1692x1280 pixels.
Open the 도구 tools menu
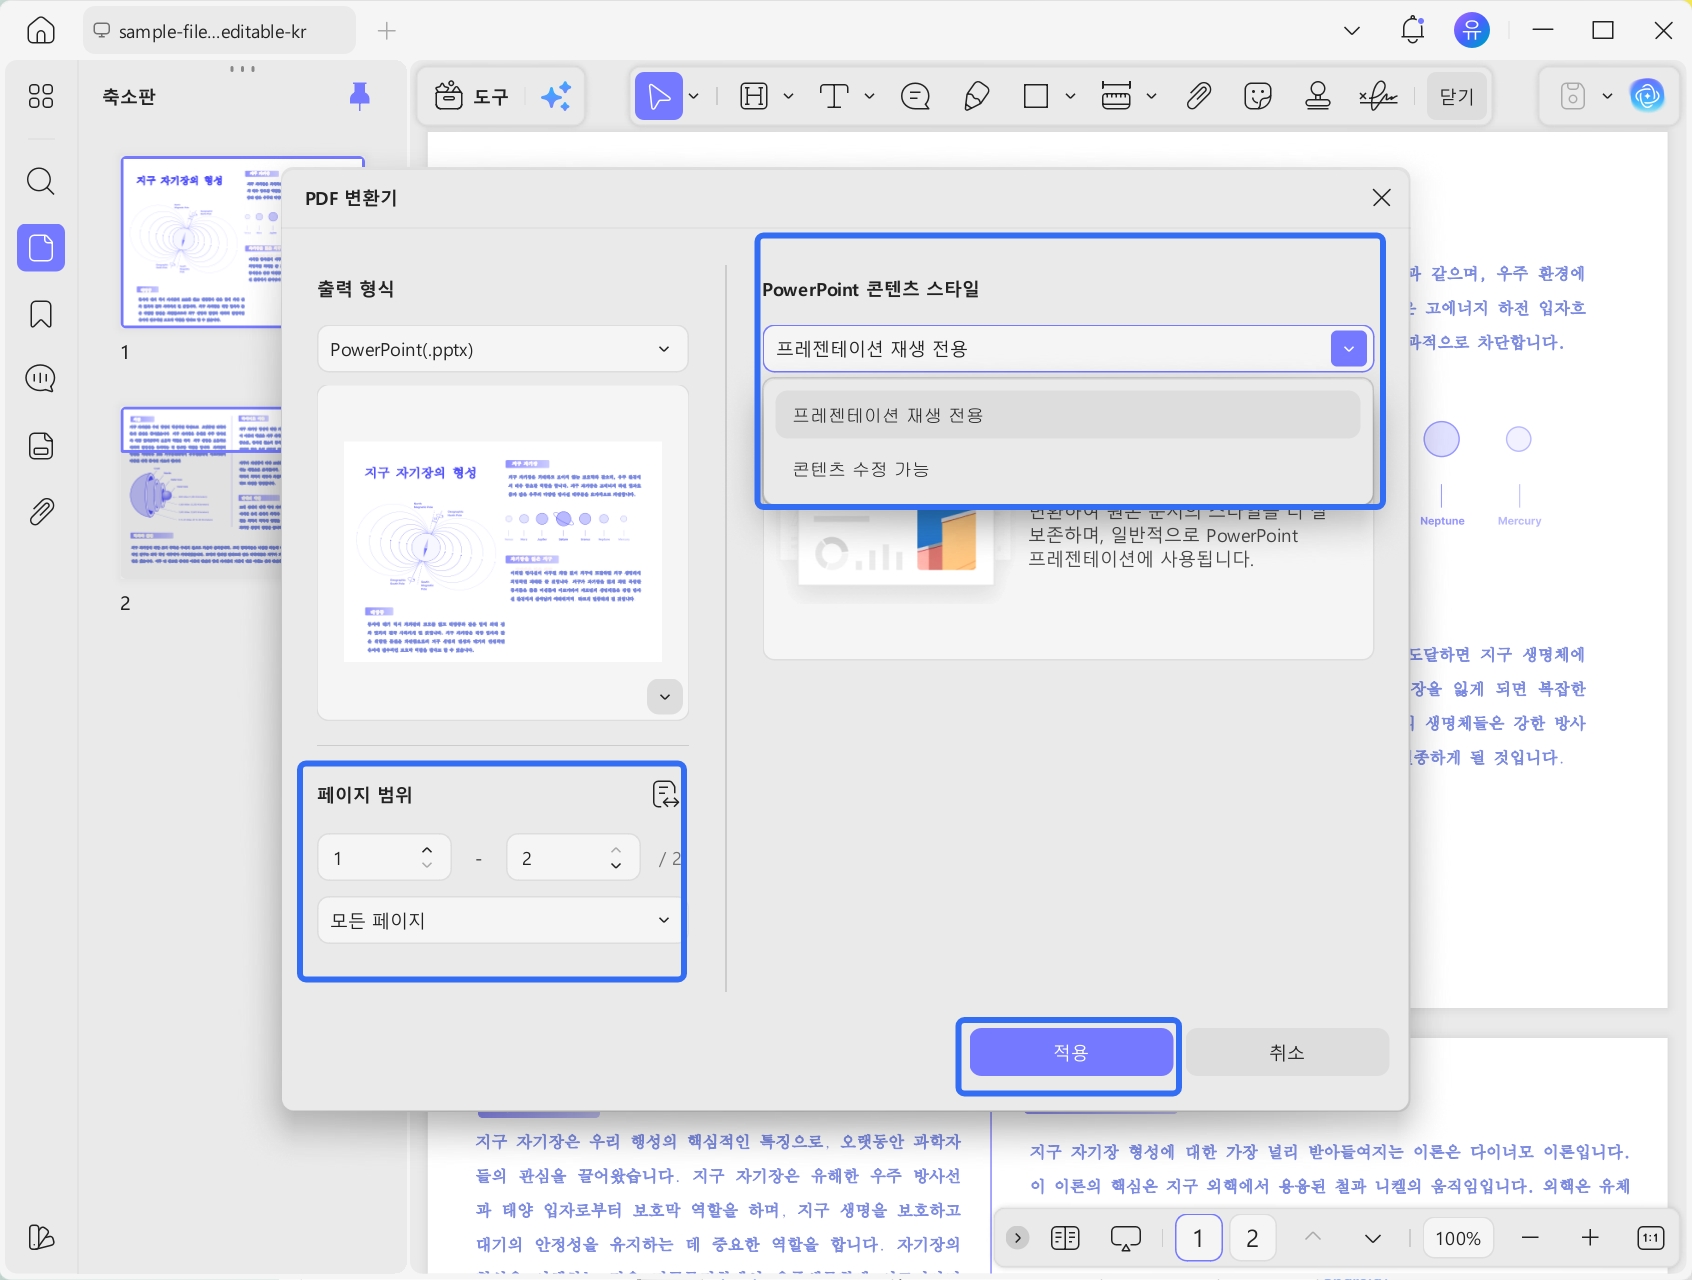click(472, 96)
